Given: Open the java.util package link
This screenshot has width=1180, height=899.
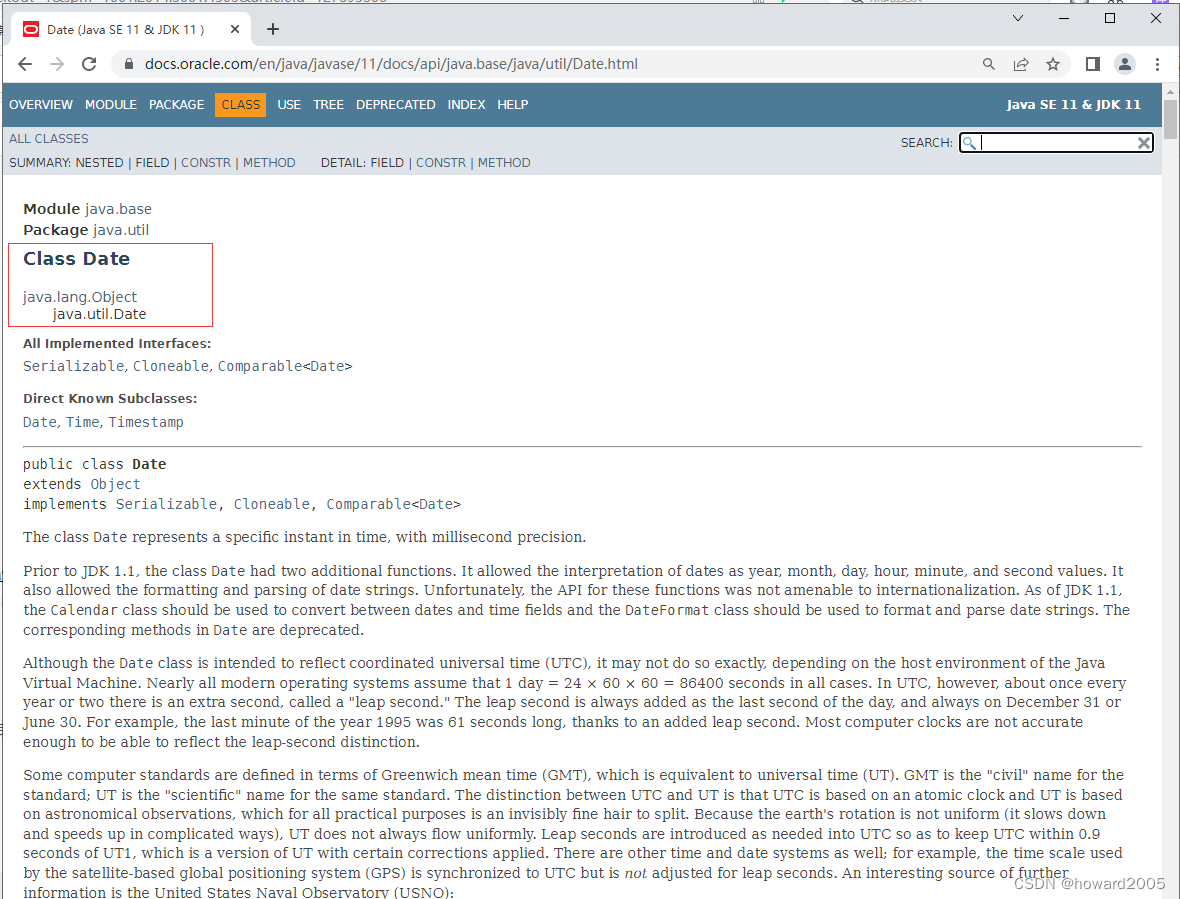Looking at the screenshot, I should (x=121, y=230).
